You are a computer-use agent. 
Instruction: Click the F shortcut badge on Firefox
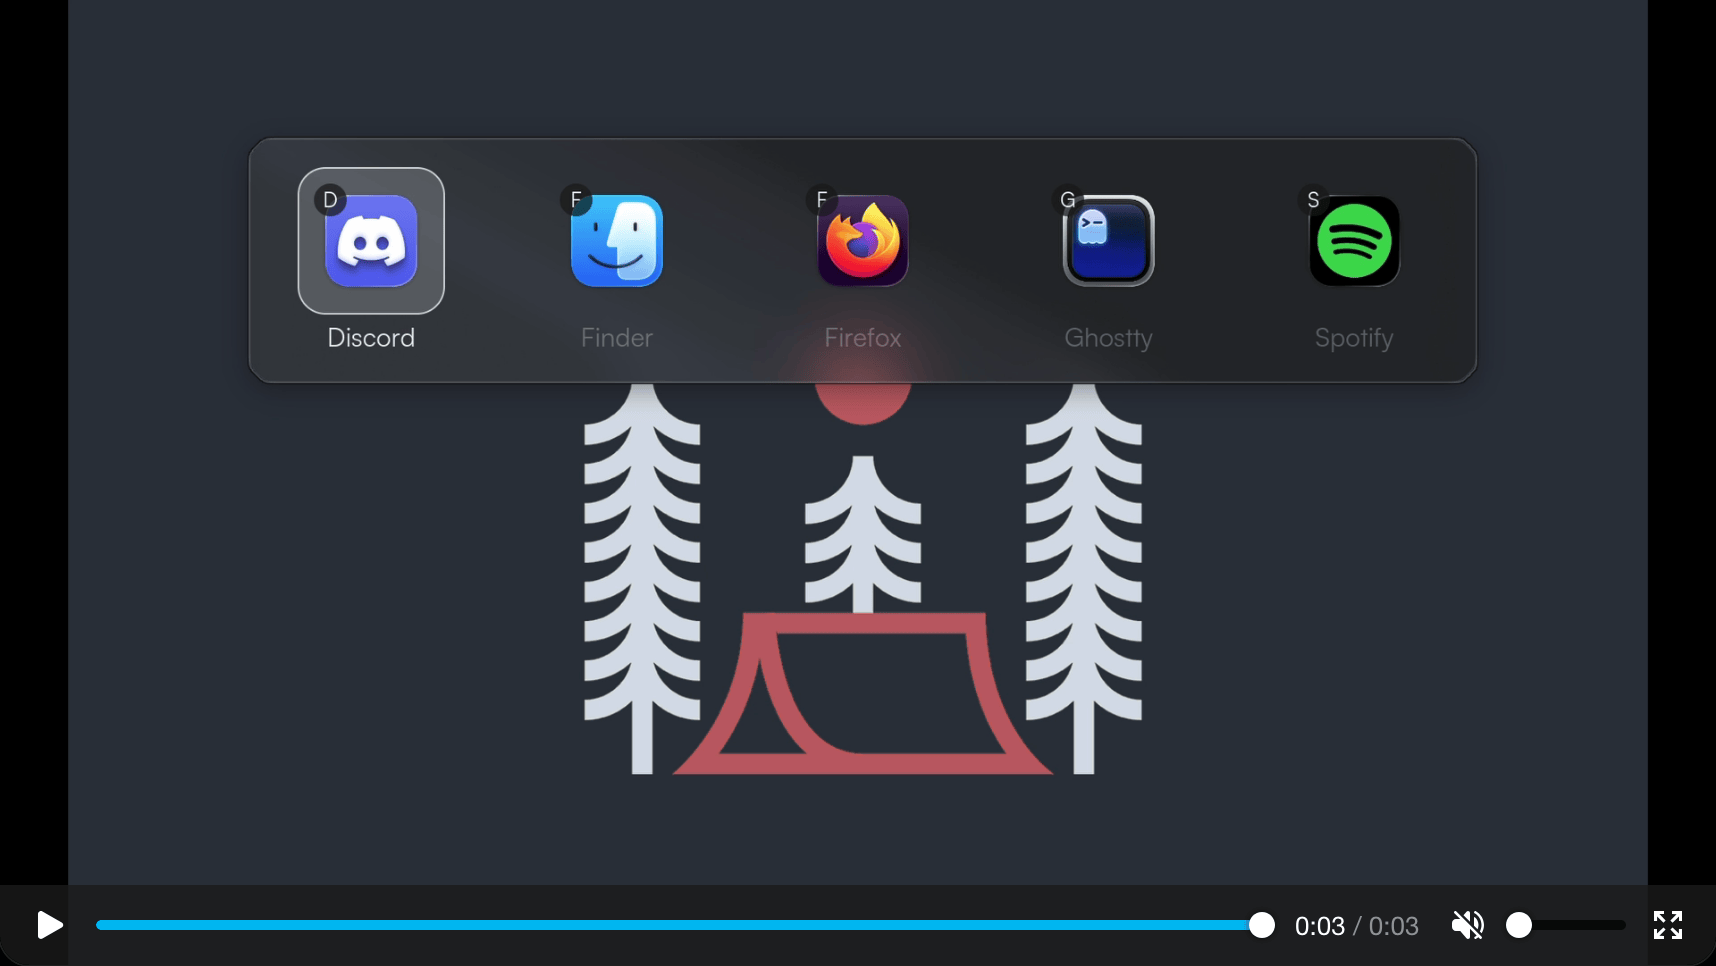822,200
